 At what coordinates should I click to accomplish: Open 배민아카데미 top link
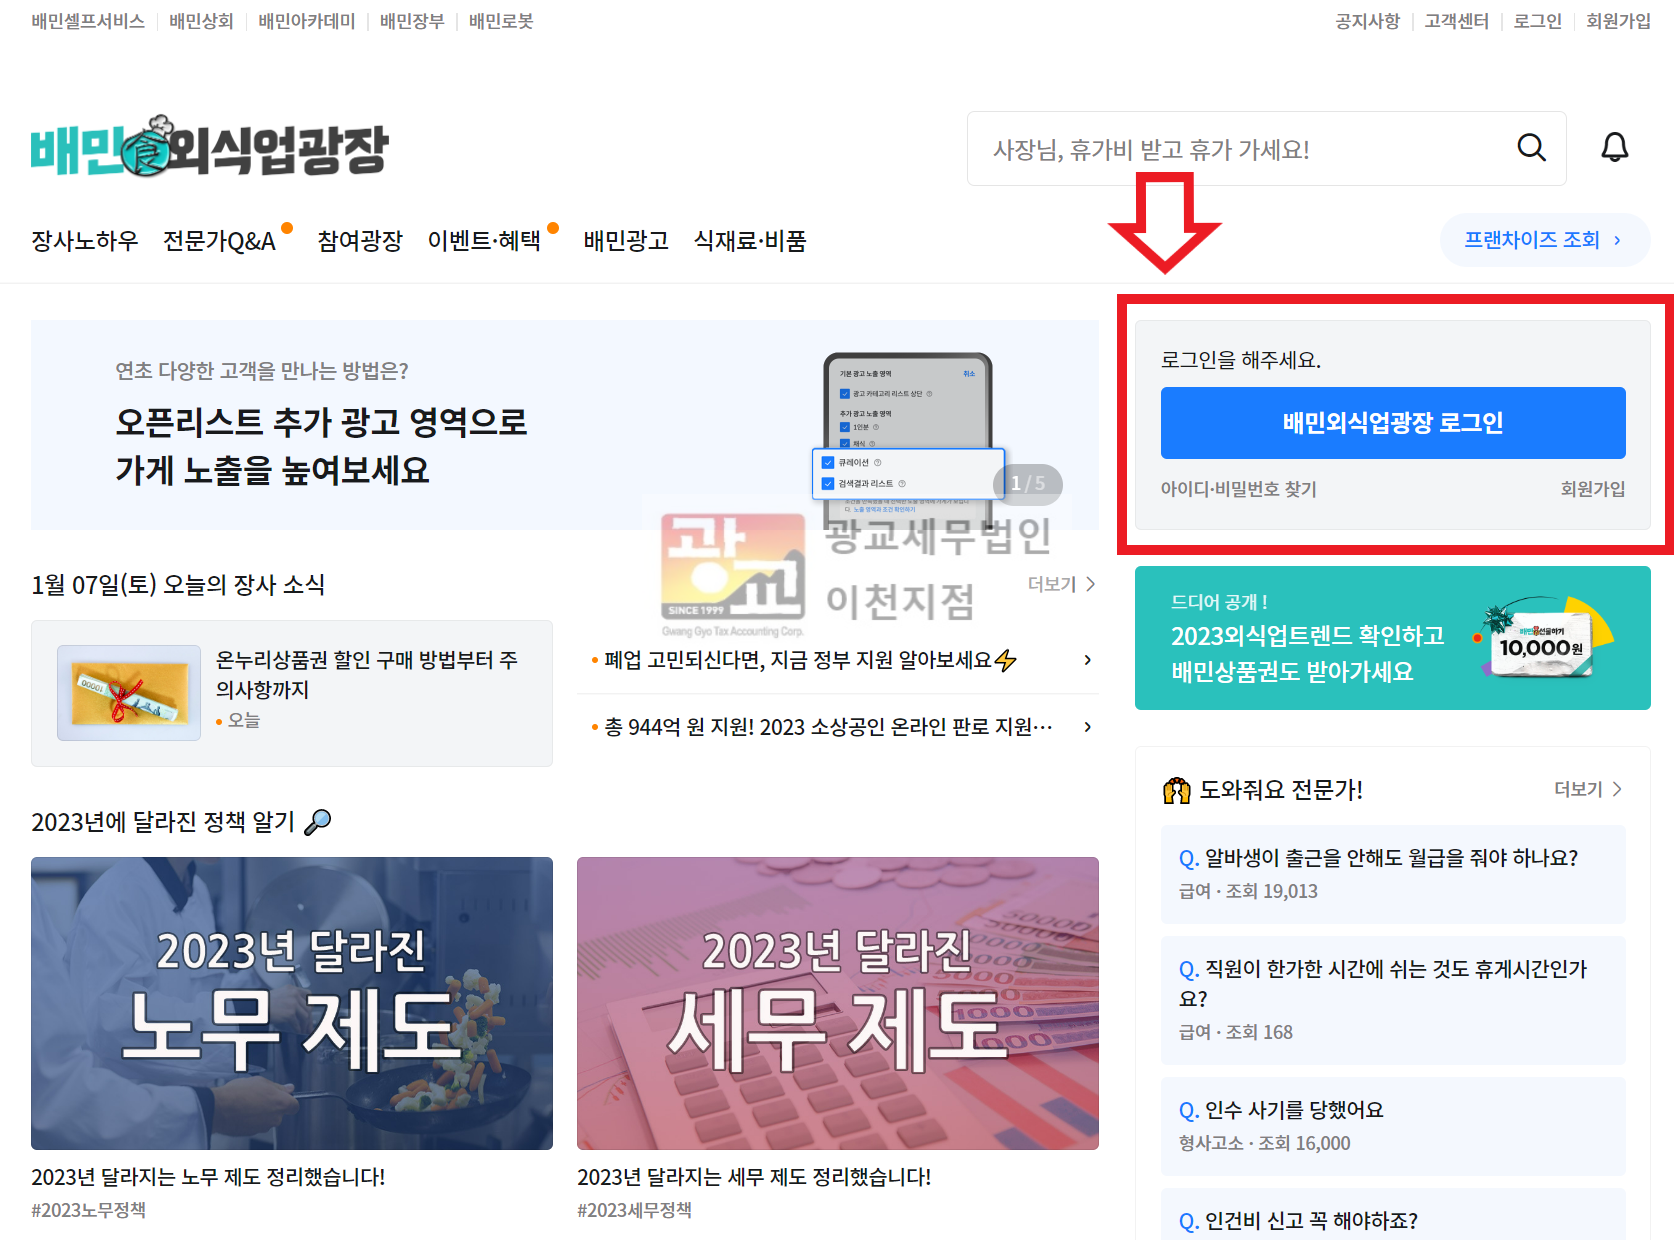tap(307, 21)
